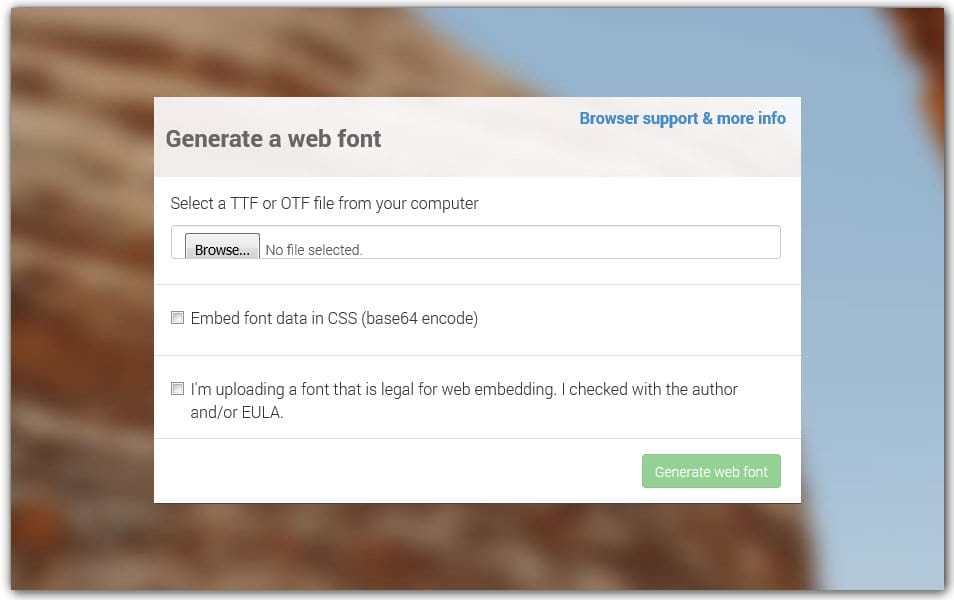Enable the Embed font data in CSS checkbox
The height and width of the screenshot is (600, 954).
coord(177,317)
